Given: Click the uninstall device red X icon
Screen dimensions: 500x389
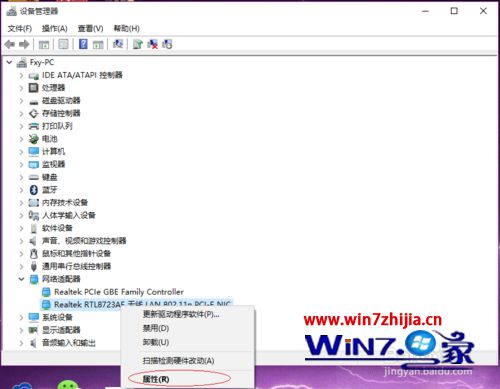Looking at the screenshot, I should (153, 44).
